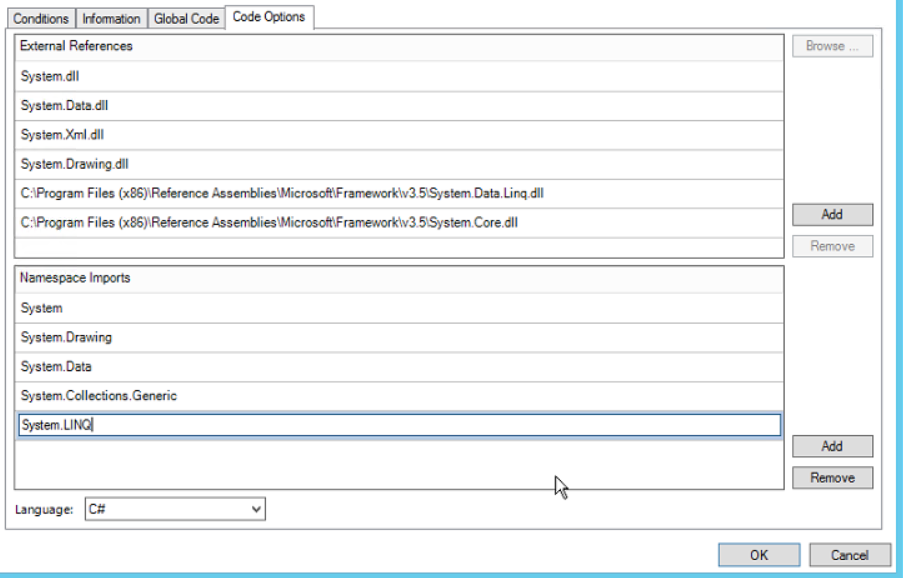Remove the selected namespace import
The height and width of the screenshot is (578, 903).
832,478
